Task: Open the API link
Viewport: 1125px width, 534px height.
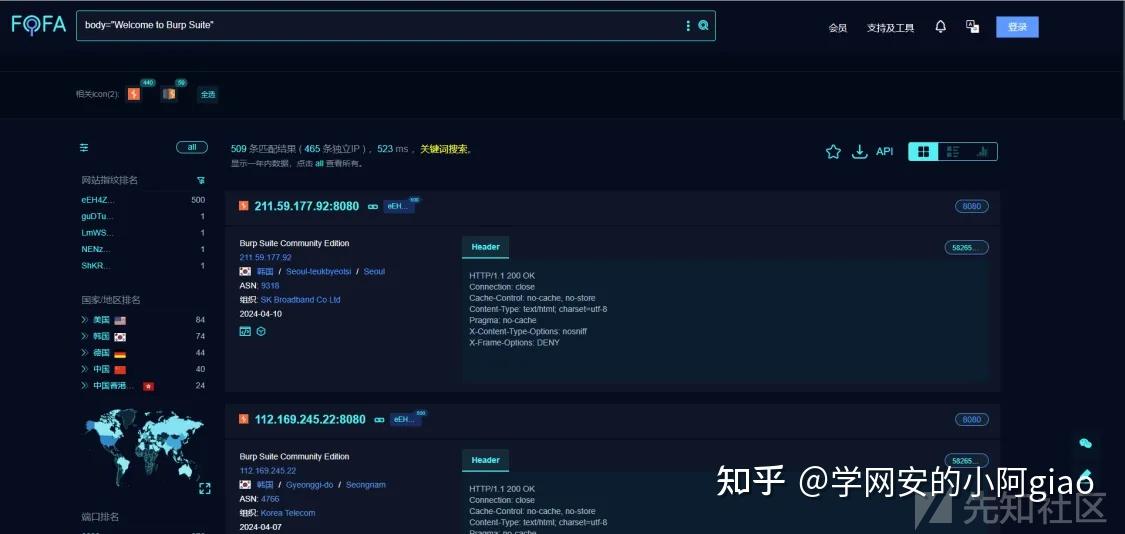Action: tap(885, 151)
